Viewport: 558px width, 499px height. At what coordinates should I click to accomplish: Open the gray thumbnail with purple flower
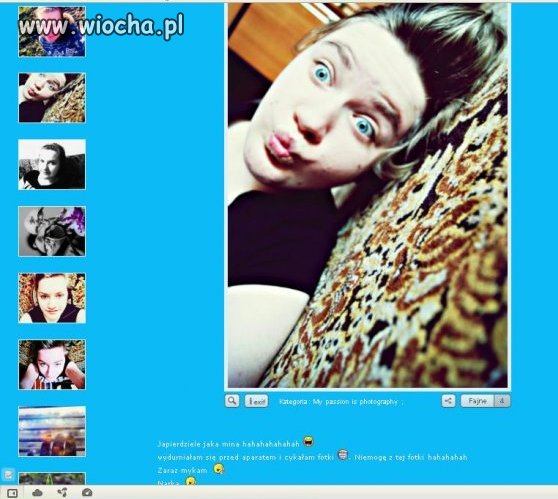coord(52,231)
